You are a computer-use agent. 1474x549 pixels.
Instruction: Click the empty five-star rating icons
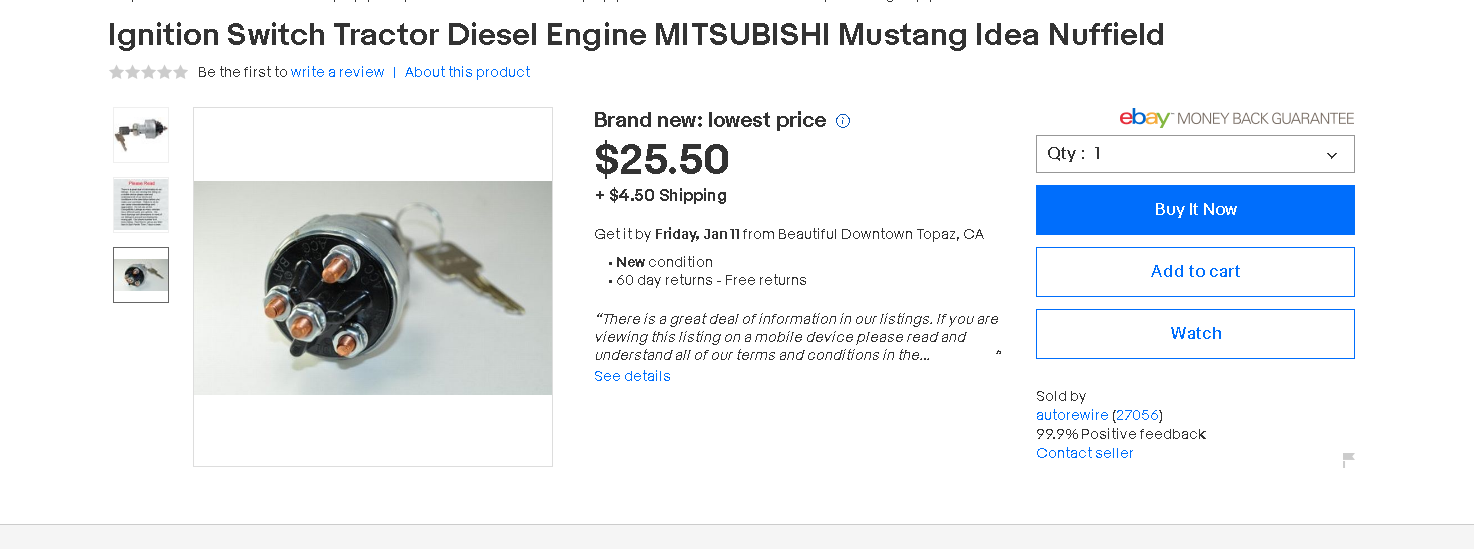[x=148, y=72]
